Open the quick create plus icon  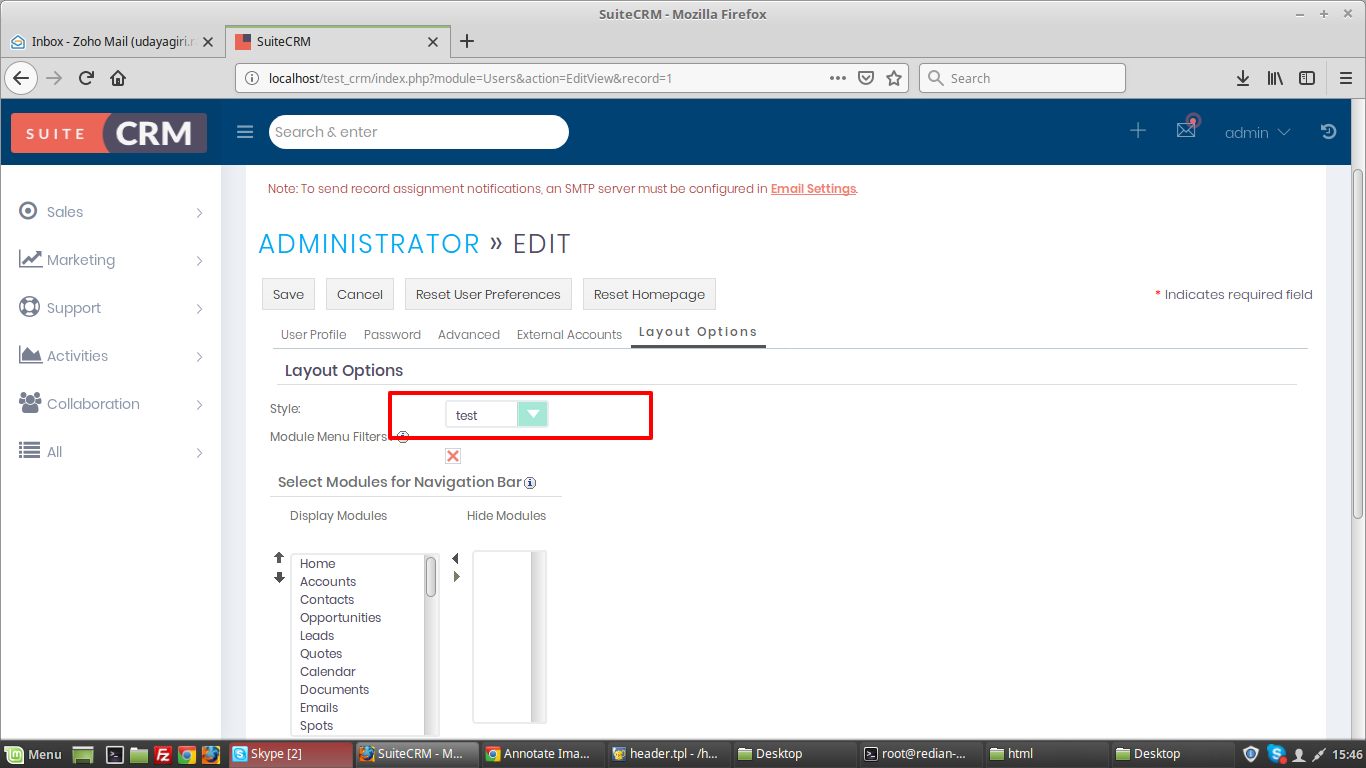tap(1138, 131)
